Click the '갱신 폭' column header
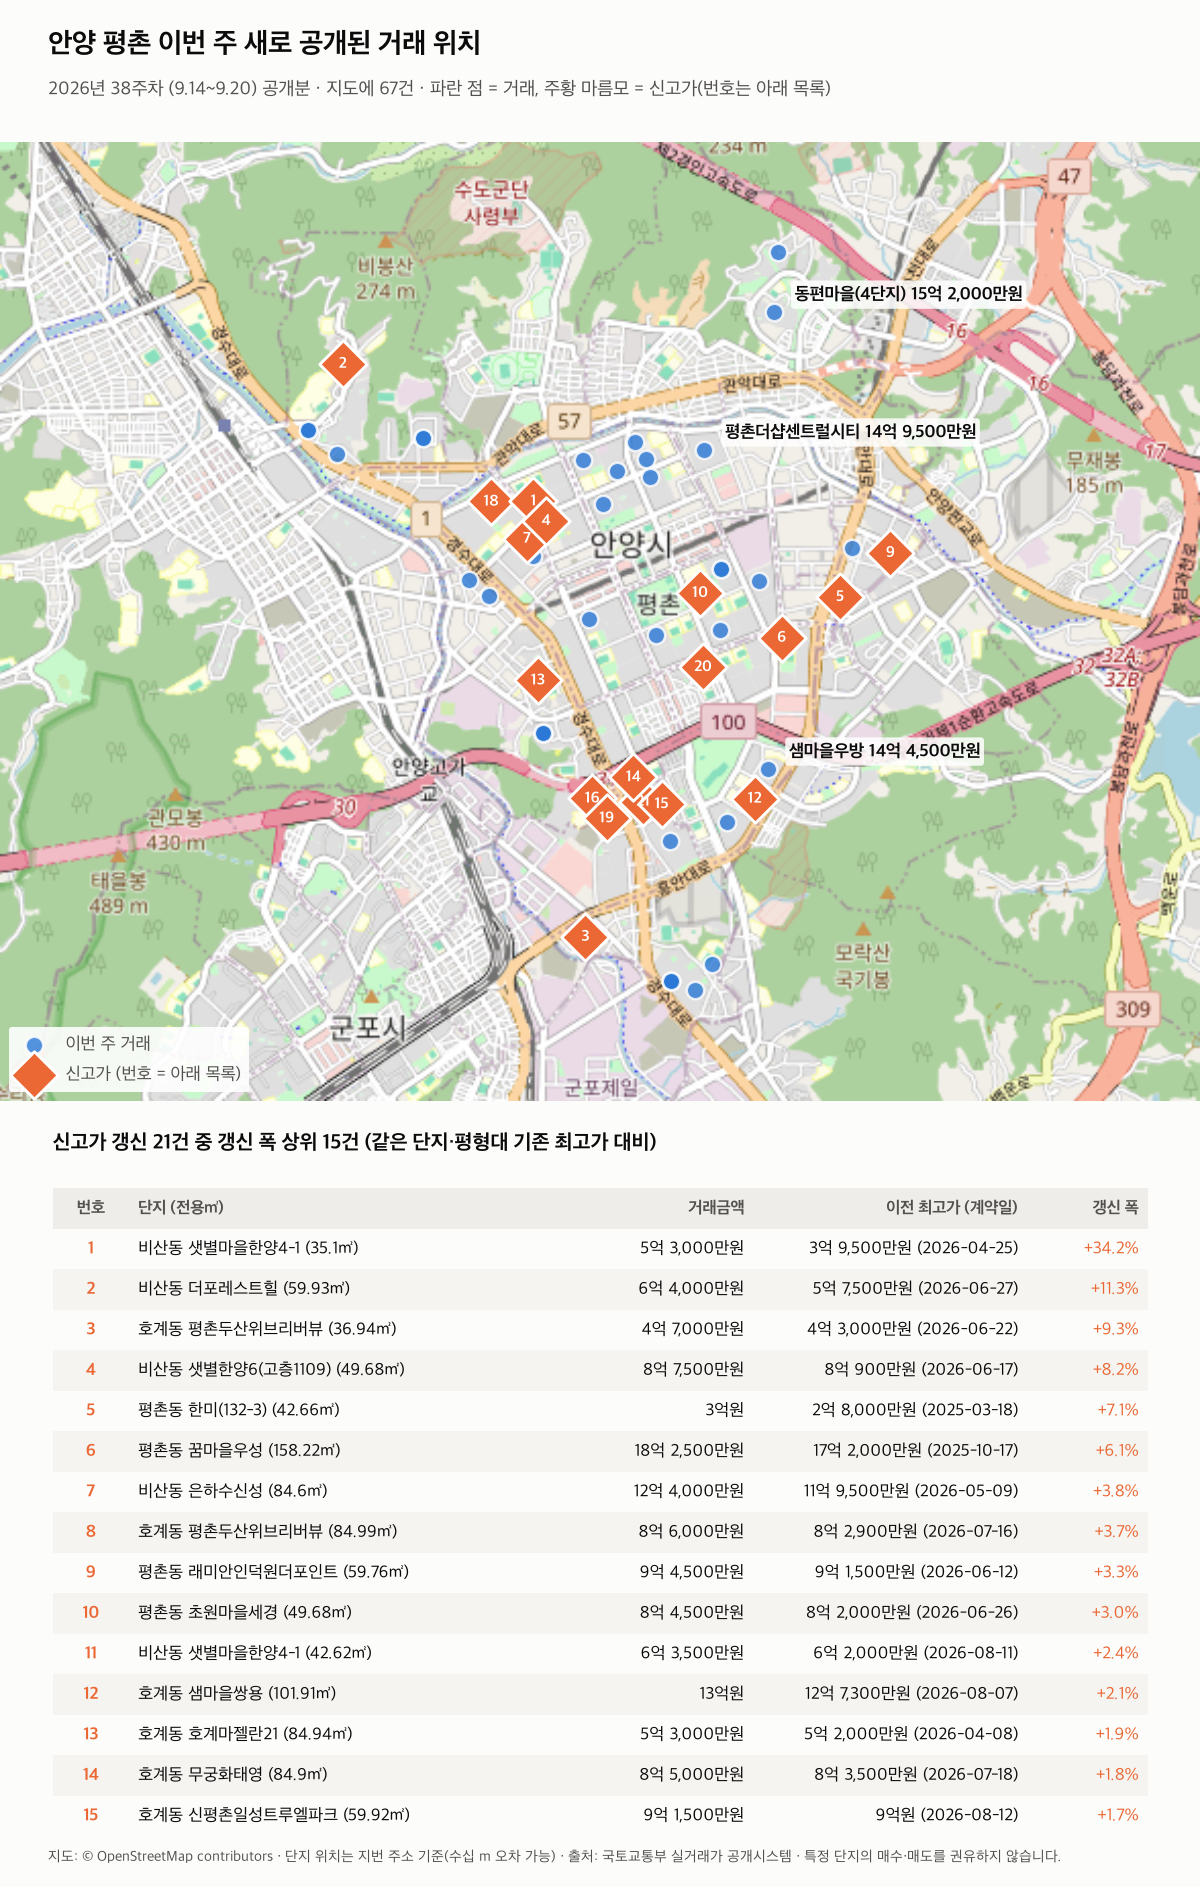The width and height of the screenshot is (1200, 1887). pos(1115,1207)
